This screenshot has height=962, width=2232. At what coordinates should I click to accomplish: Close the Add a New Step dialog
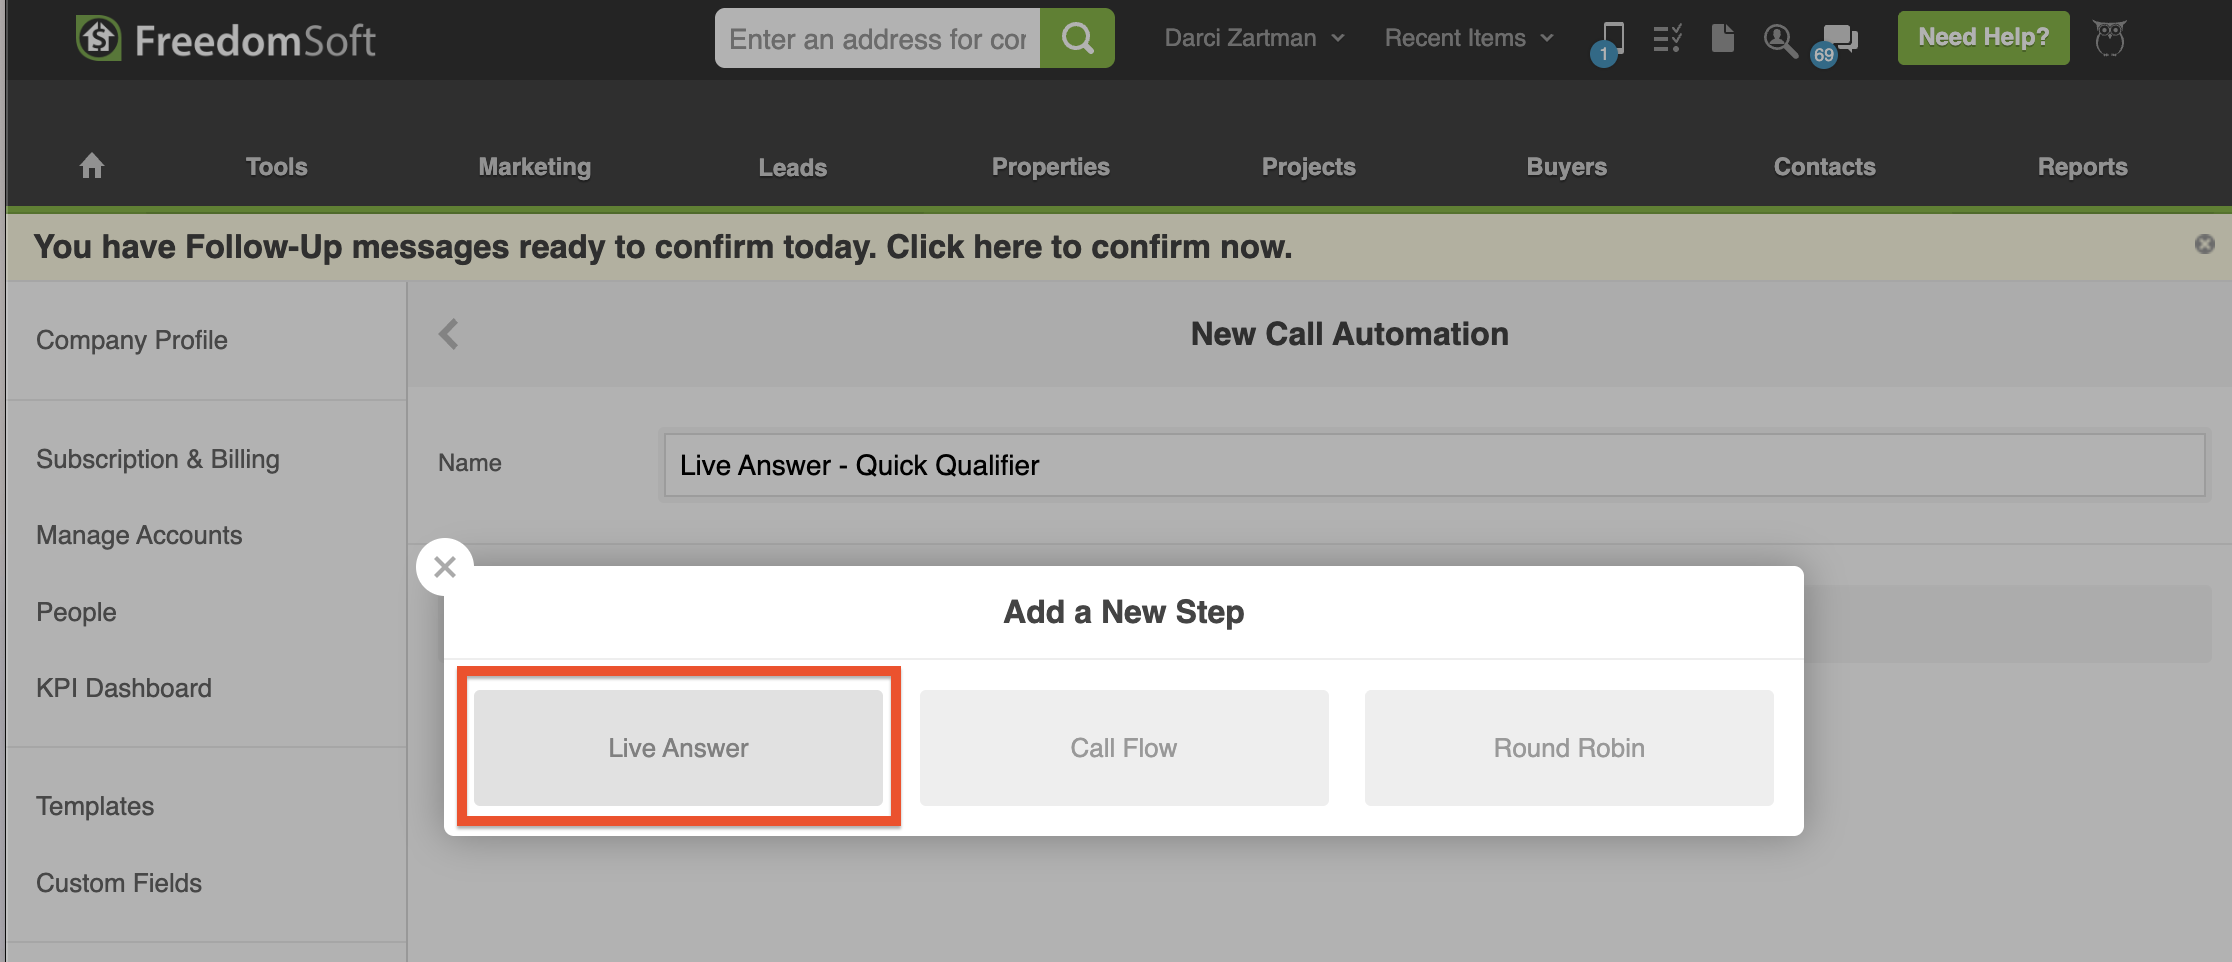[445, 567]
